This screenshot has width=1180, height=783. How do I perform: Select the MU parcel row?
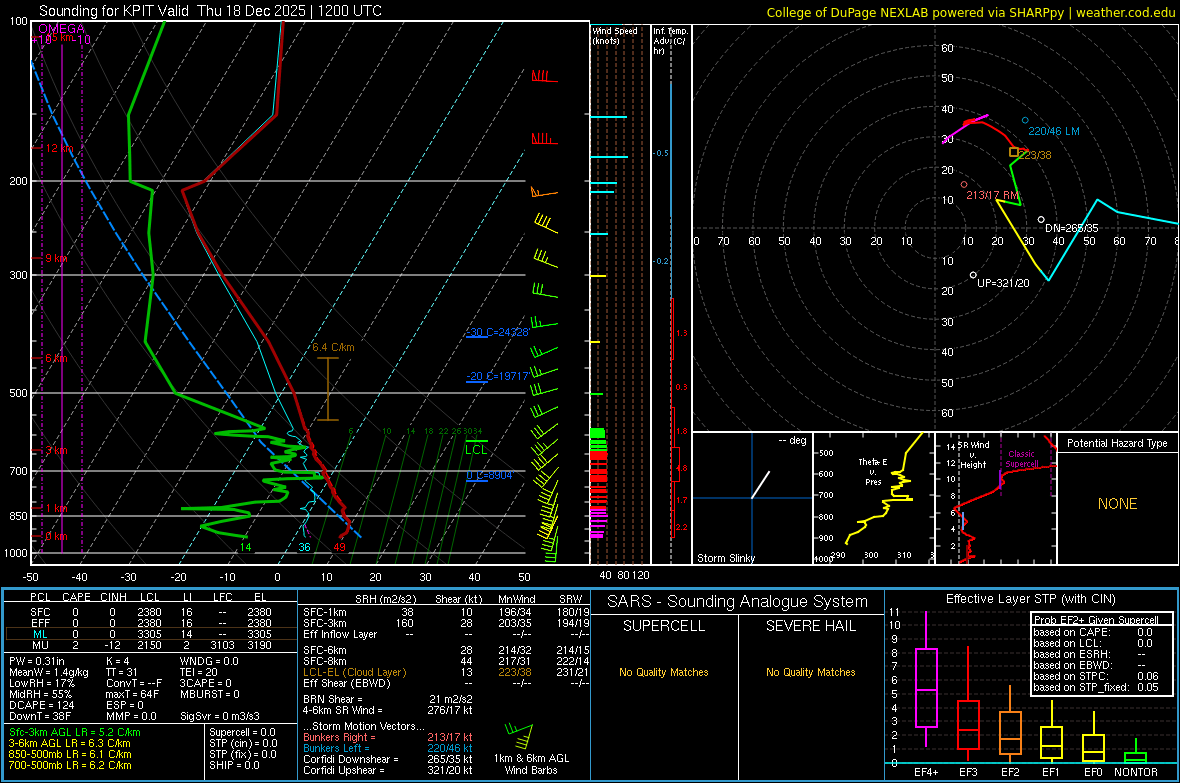point(151,645)
